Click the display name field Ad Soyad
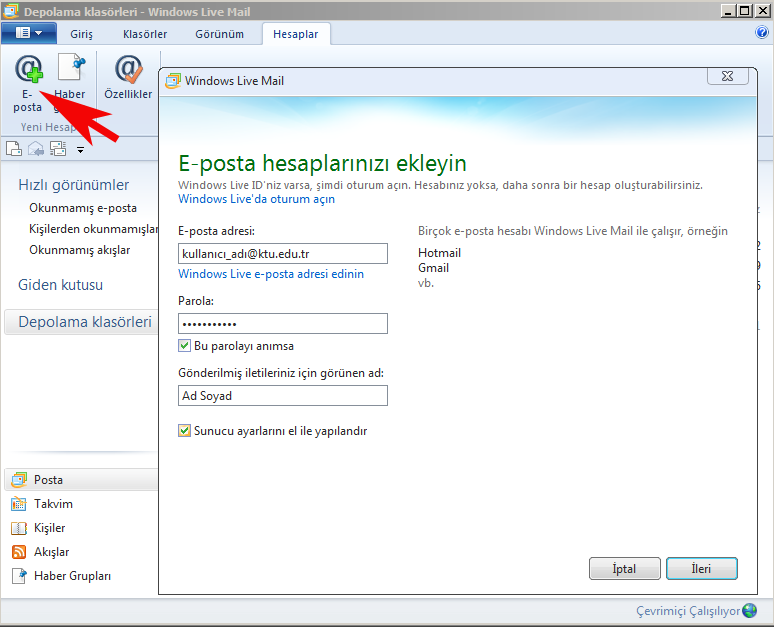The width and height of the screenshot is (774, 627). (283, 396)
